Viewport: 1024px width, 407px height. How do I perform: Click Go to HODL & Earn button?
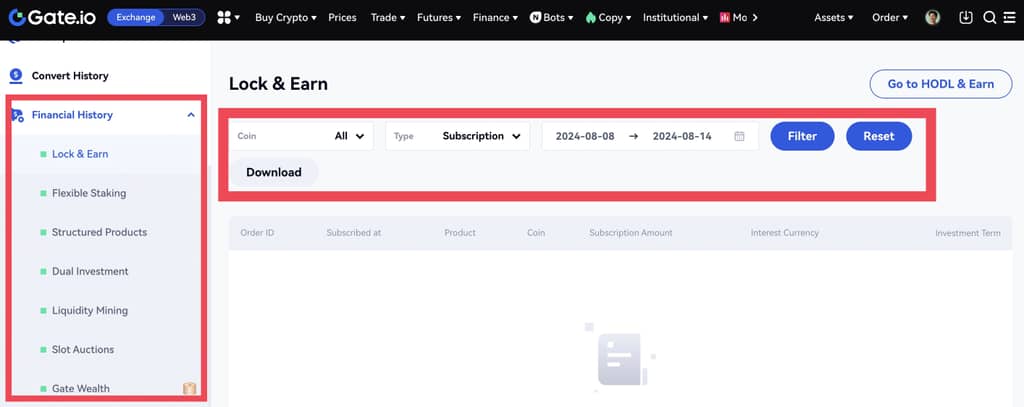click(x=940, y=84)
